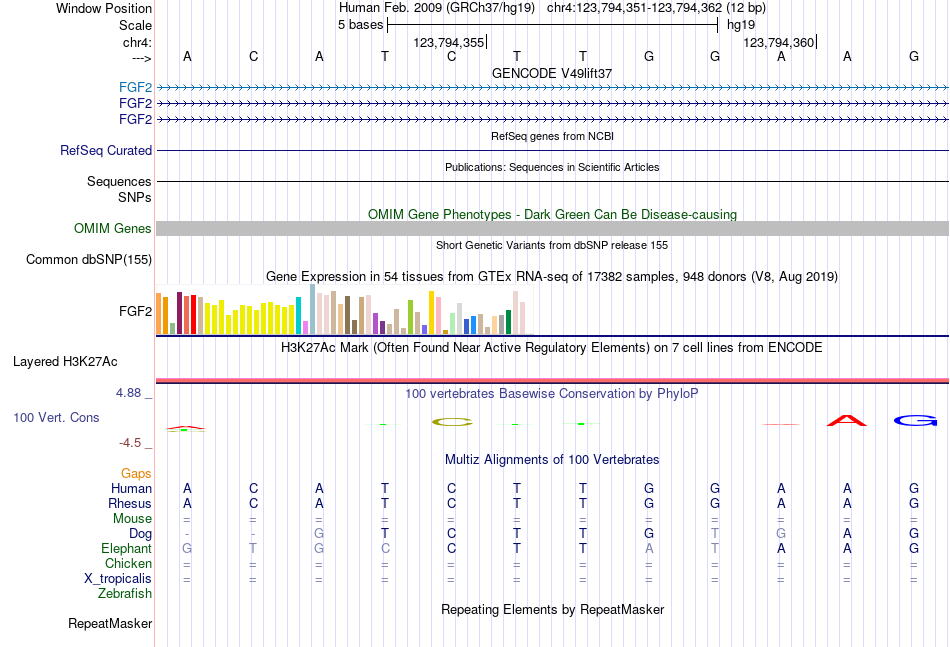Click the 5 bases scale bar
This screenshot has width=950, height=647.
[552, 25]
